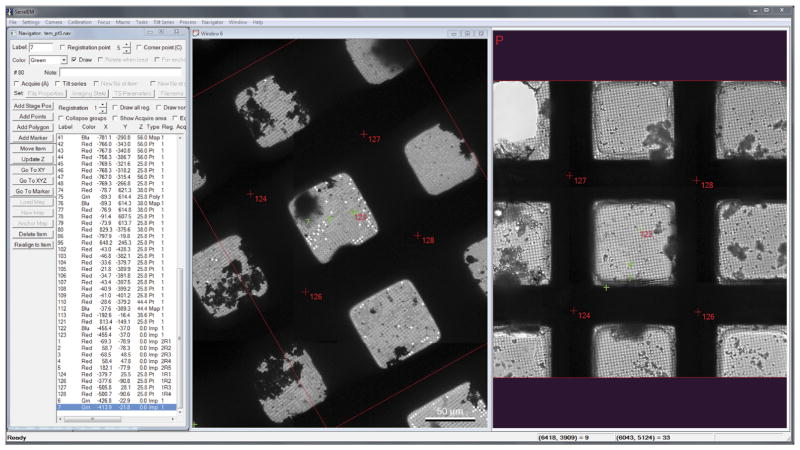Maximize the Window 6 image window
The height and width of the screenshot is (450, 800).
pos(467,33)
